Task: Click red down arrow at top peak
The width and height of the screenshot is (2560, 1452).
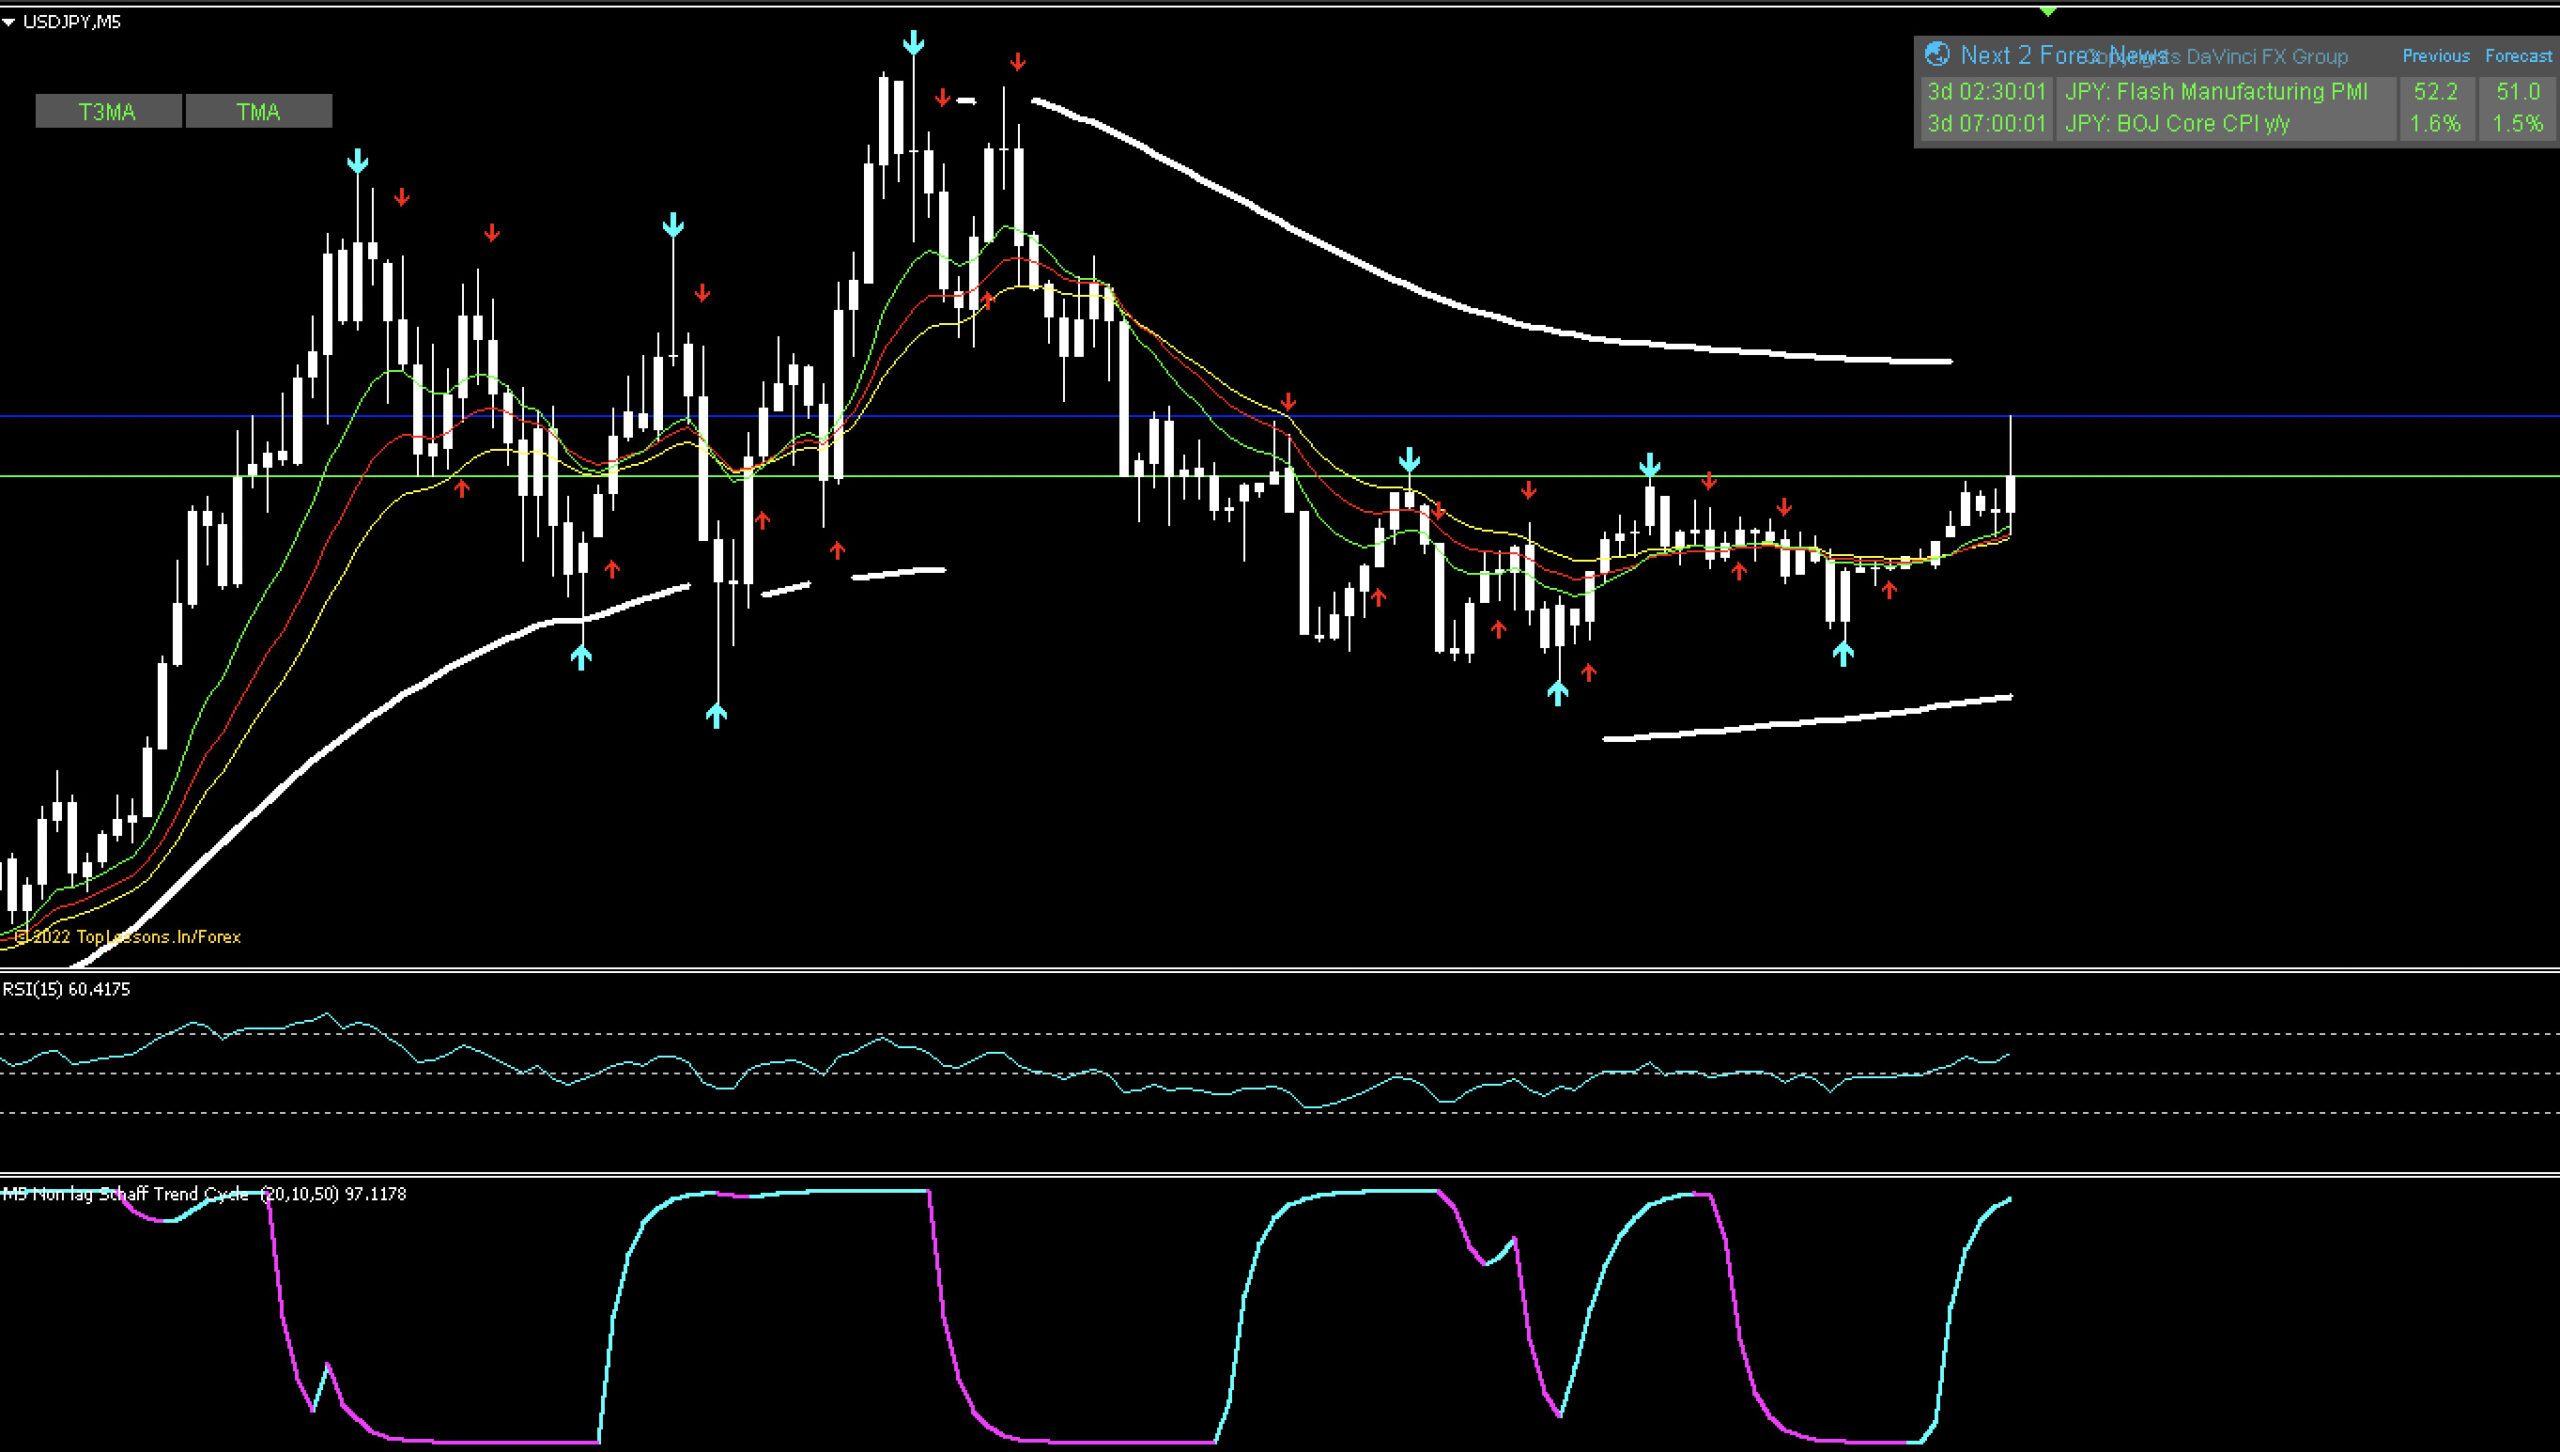Action: 1017,62
